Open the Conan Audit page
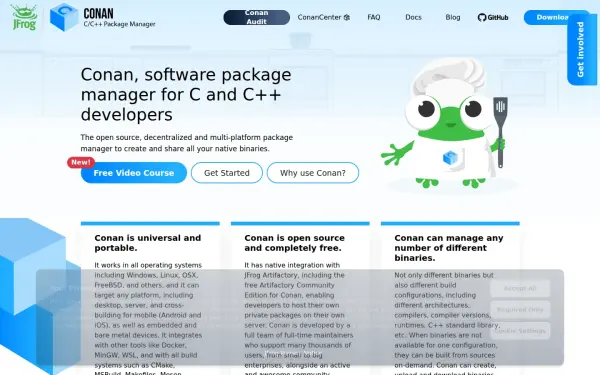Screen dimensions: 600x375 pyautogui.click(x=256, y=17)
